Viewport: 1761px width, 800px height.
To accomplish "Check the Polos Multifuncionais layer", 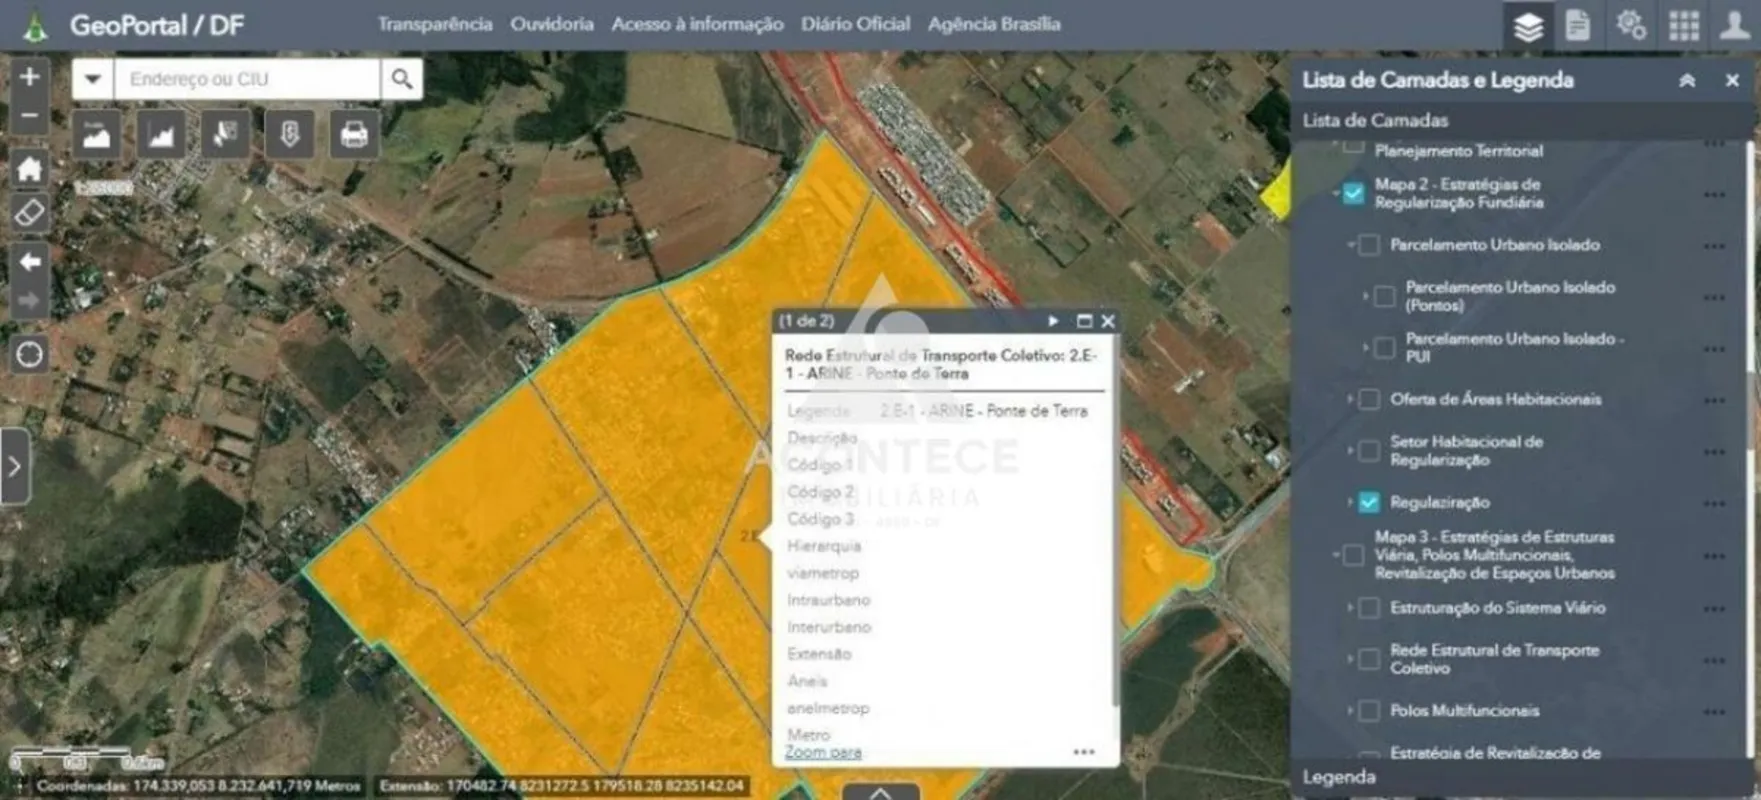I will click(1369, 711).
